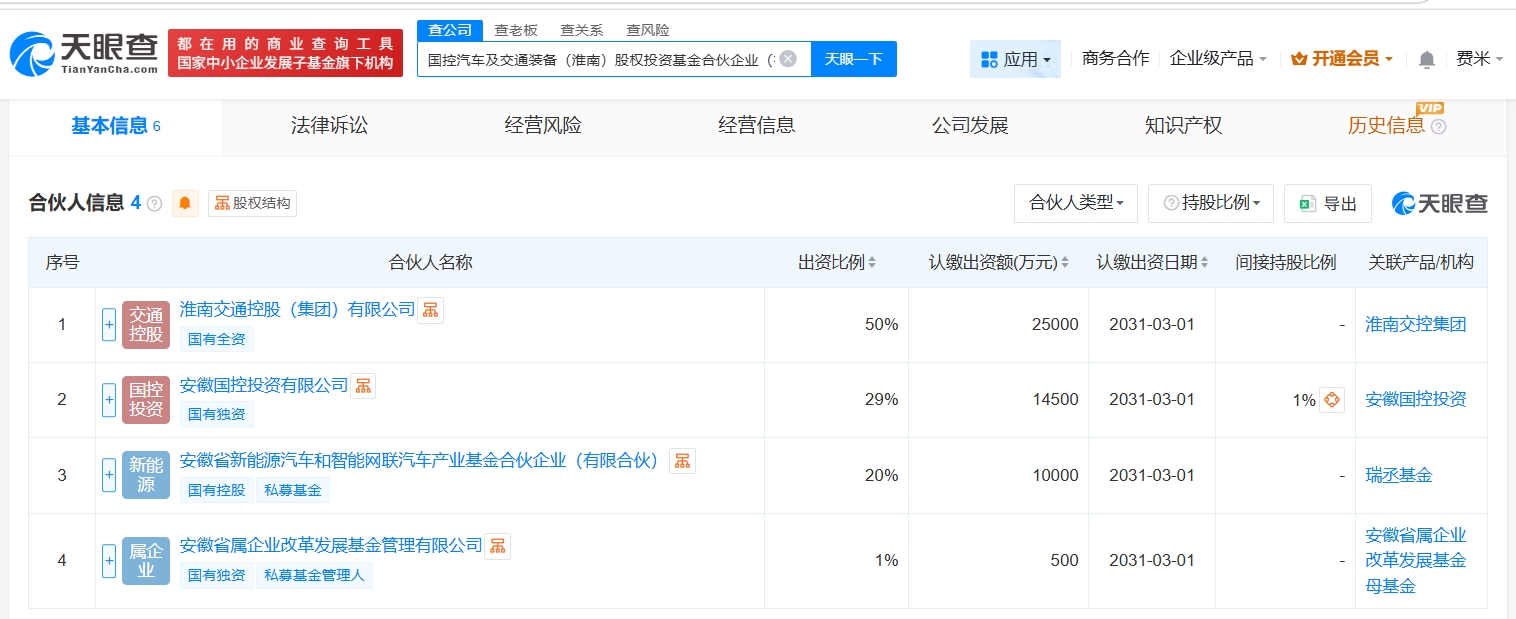Image resolution: width=1516 pixels, height=619 pixels.
Task: Click indirect shareholding path icon next to 1%
Action: tap(1331, 400)
